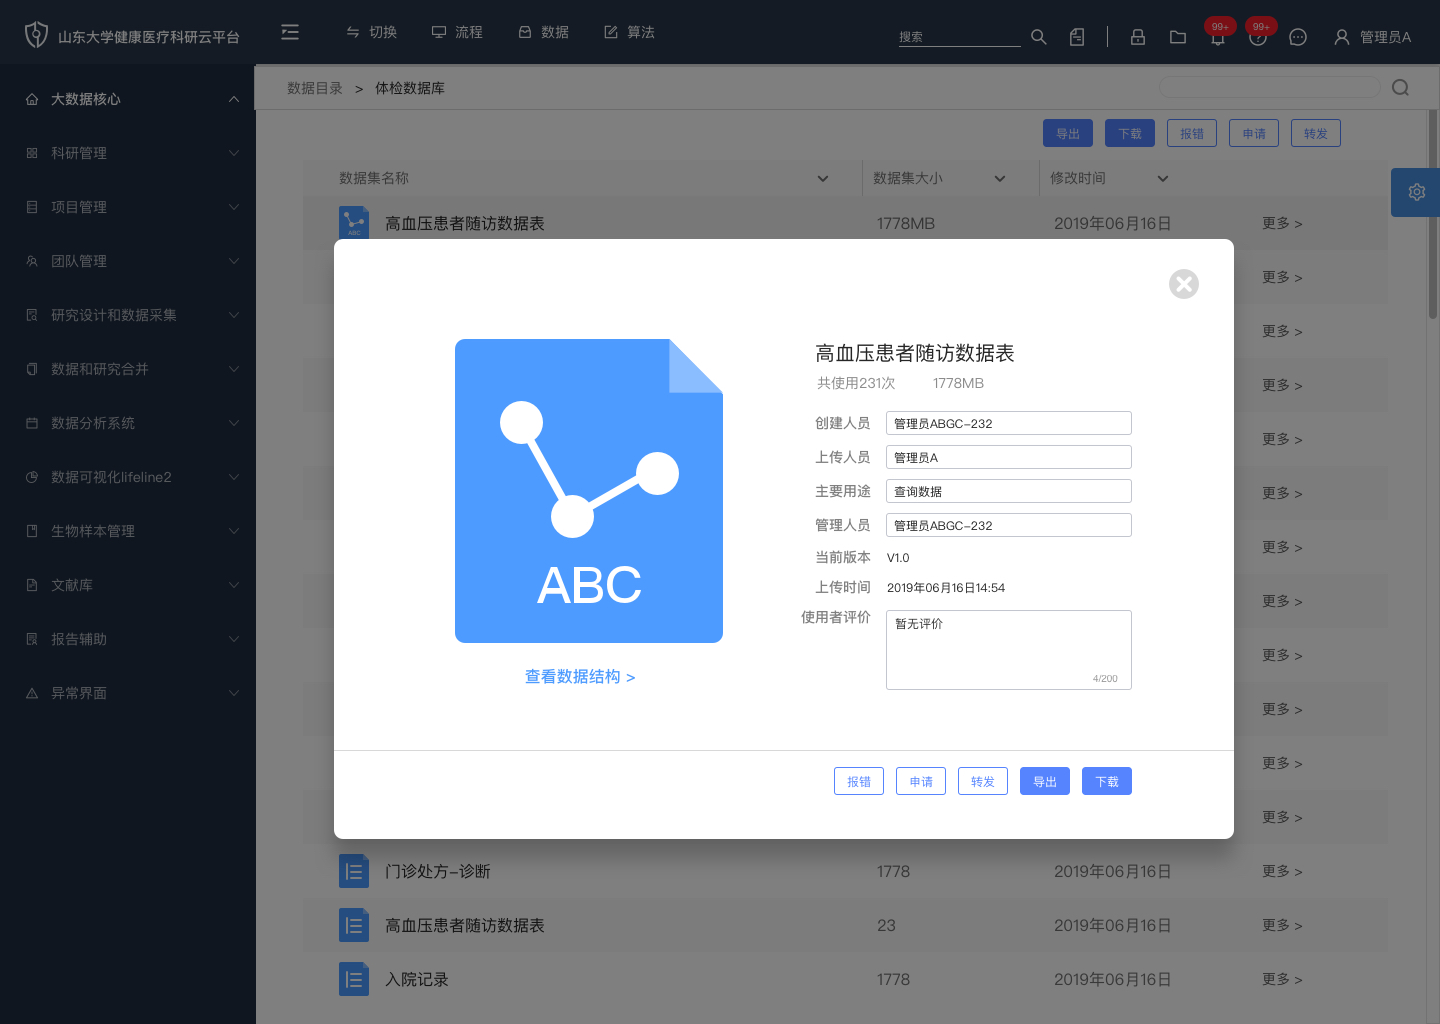Click the 转发 button above the table
This screenshot has height=1024, width=1440.
coord(1316,133)
